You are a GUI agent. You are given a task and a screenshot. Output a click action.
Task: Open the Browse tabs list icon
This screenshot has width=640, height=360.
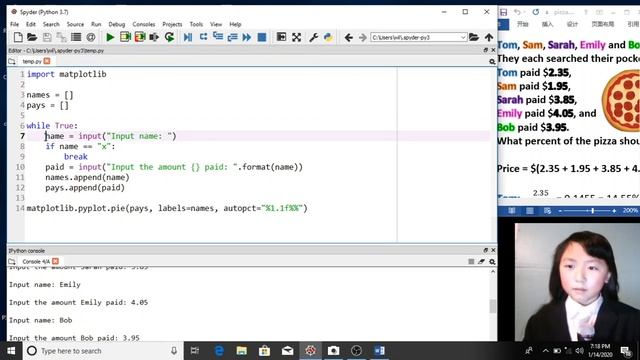tap(76, 38)
